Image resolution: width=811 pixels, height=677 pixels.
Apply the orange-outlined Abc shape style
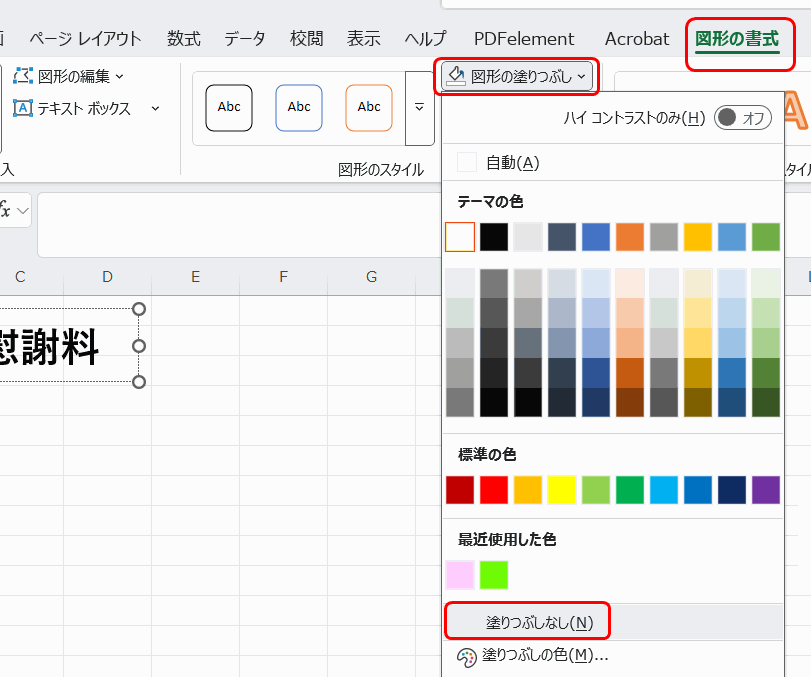tap(369, 108)
